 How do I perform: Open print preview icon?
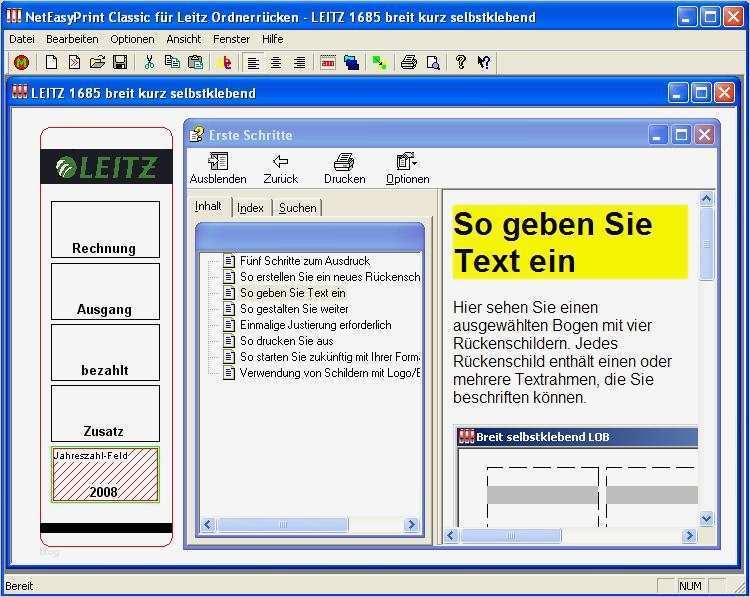[x=433, y=63]
